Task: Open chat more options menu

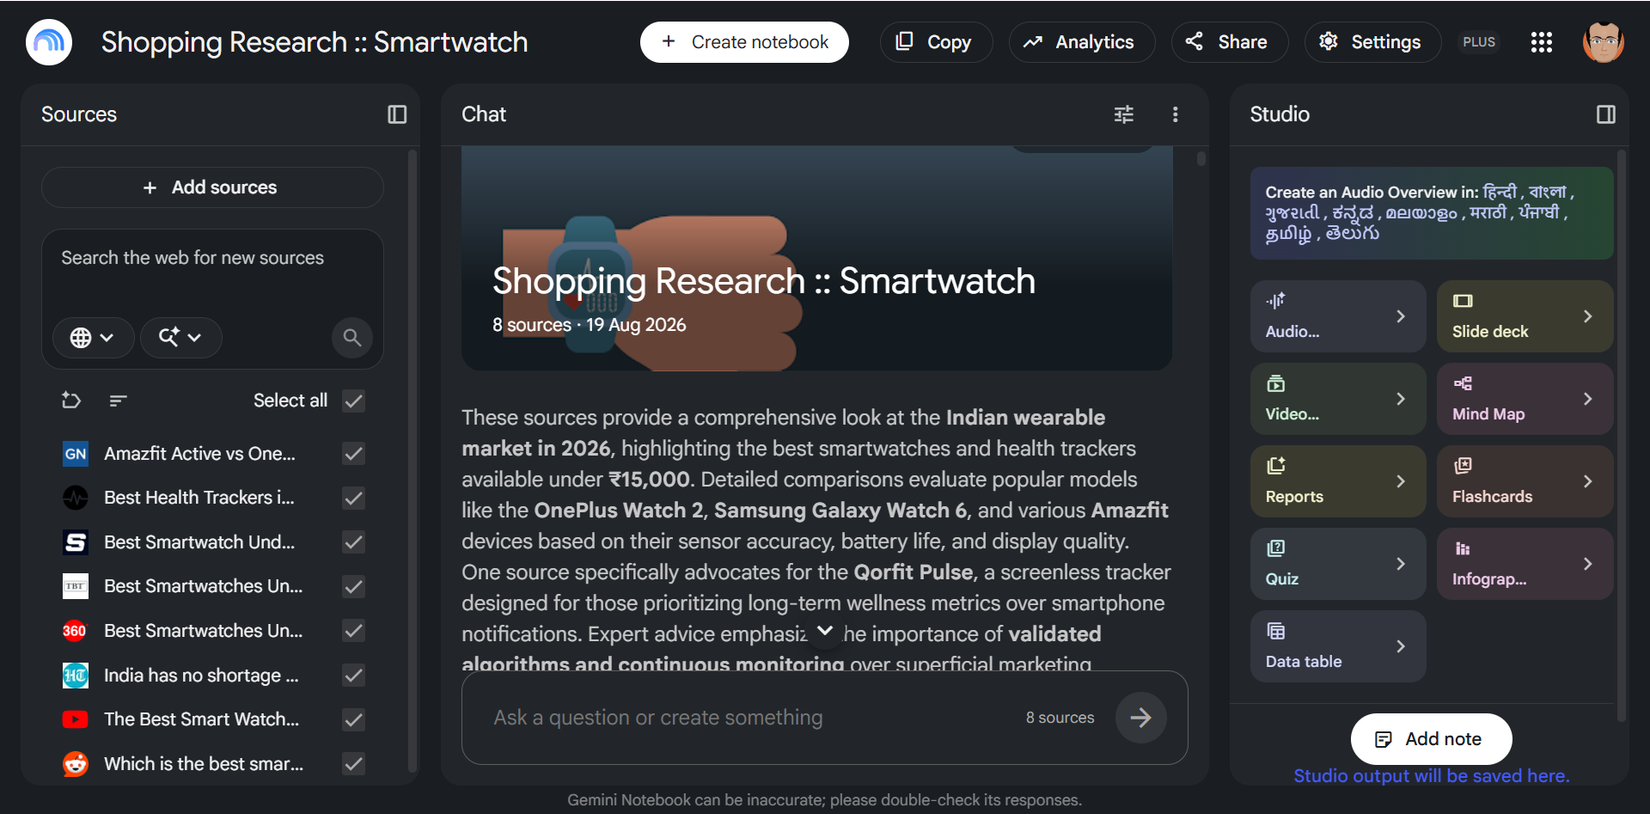Action: (1175, 114)
